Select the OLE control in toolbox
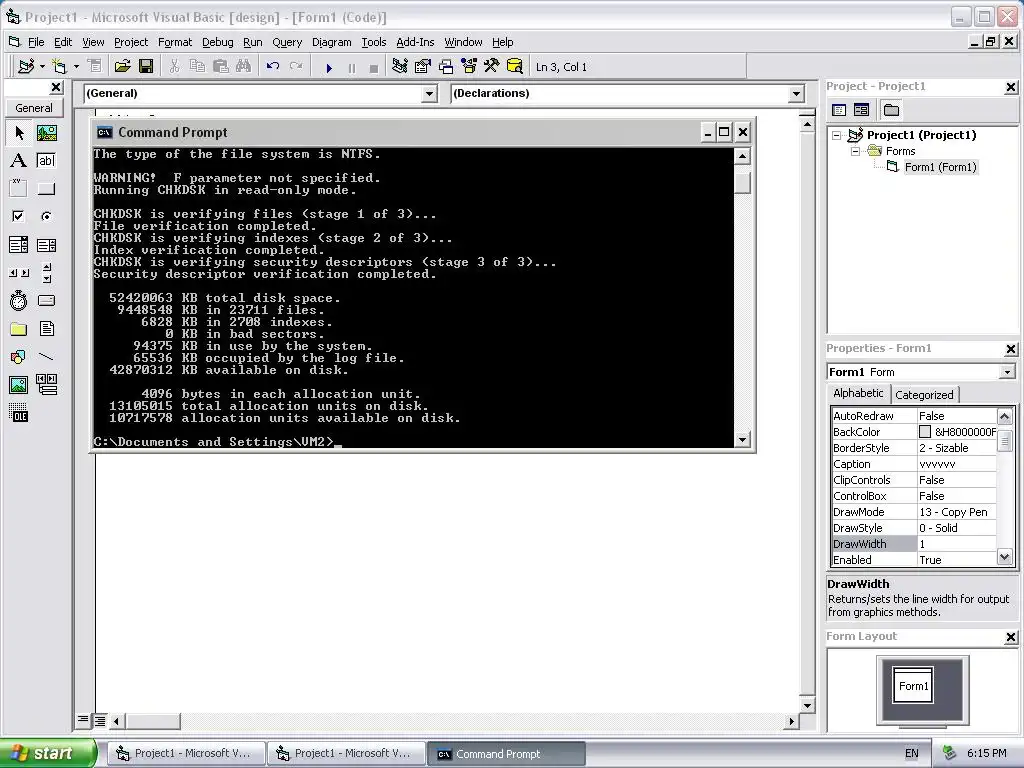Image resolution: width=1024 pixels, height=768 pixels. tap(19, 413)
